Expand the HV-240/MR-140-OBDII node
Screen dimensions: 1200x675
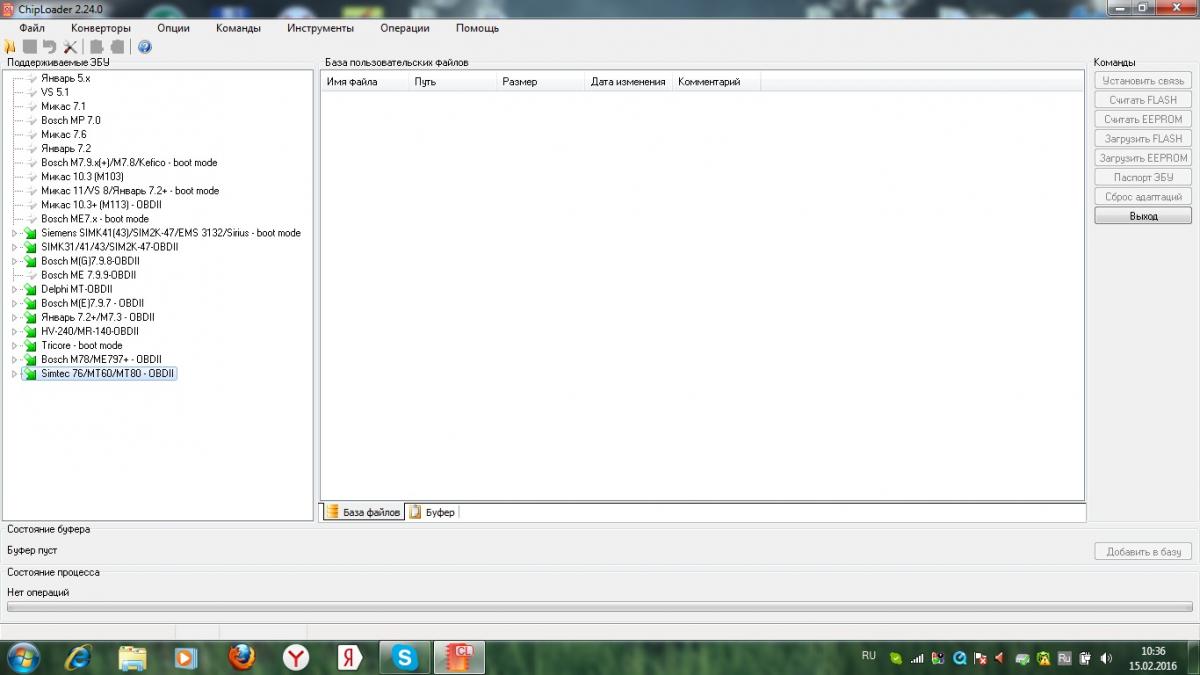[x=14, y=331]
